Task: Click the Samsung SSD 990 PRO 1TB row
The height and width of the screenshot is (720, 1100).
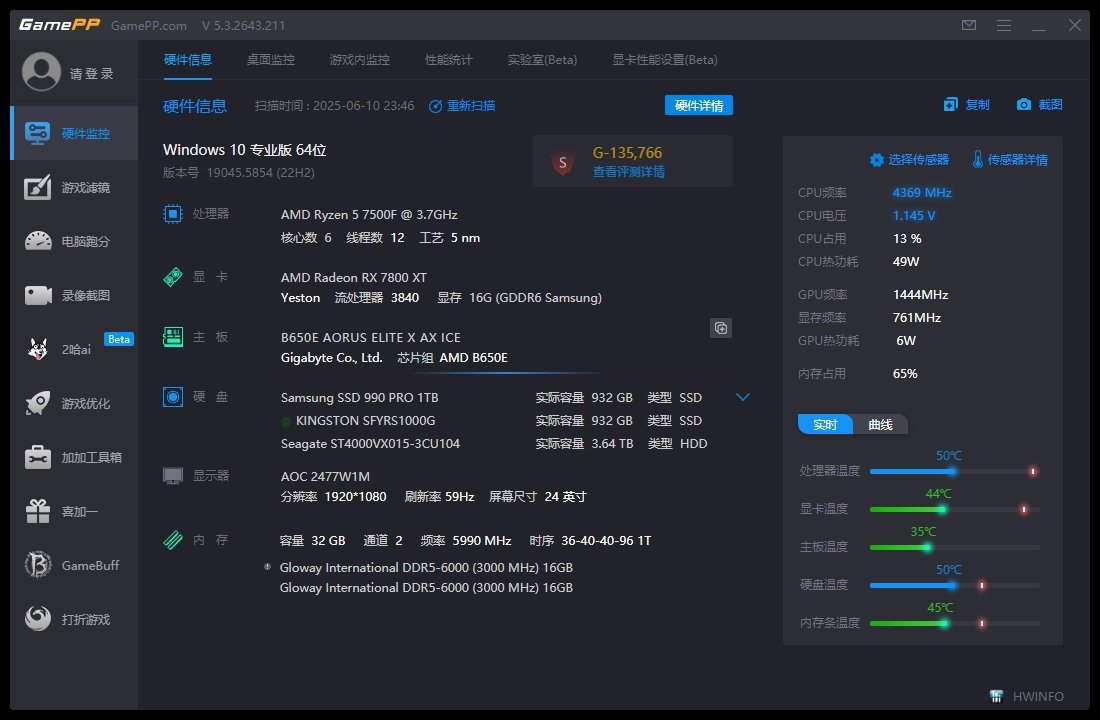Action: click(x=494, y=397)
